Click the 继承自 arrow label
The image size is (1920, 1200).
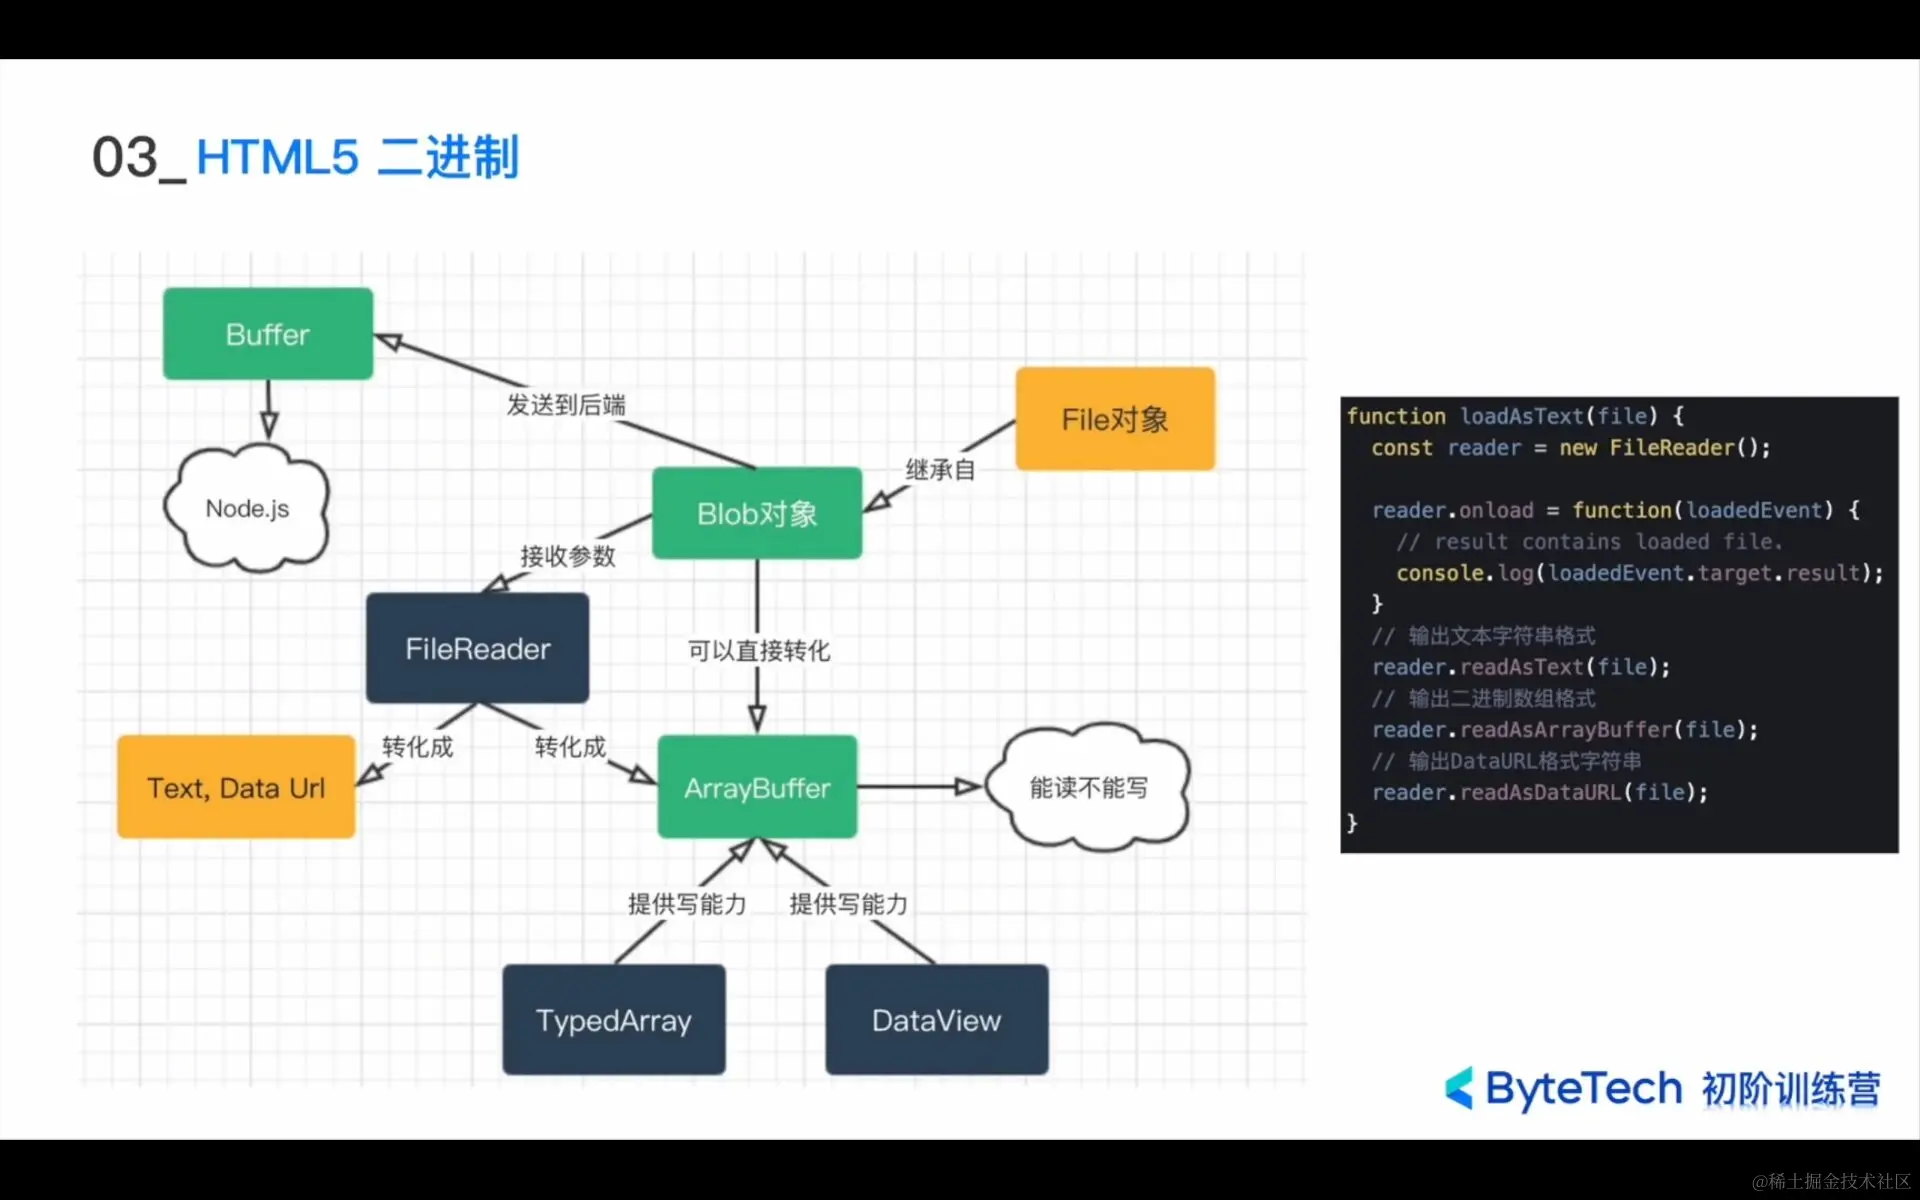coord(940,469)
